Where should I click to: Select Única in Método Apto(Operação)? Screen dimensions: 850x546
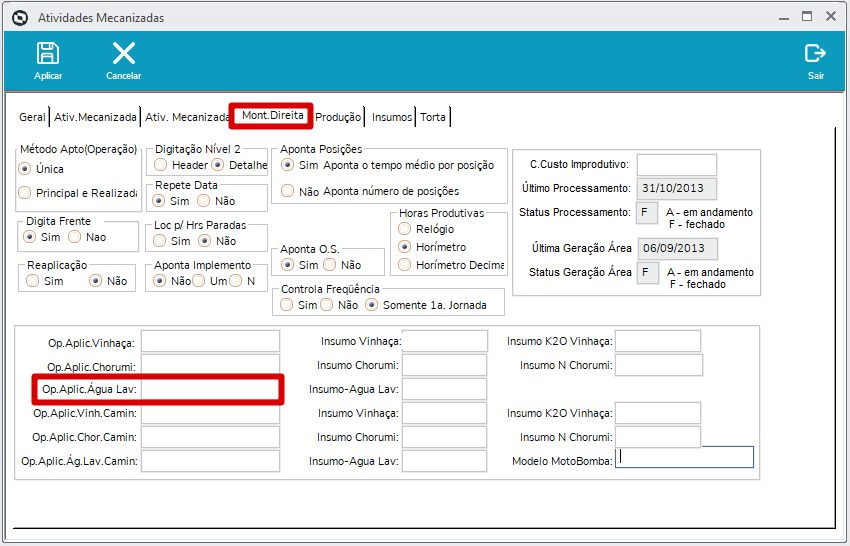coord(24,169)
